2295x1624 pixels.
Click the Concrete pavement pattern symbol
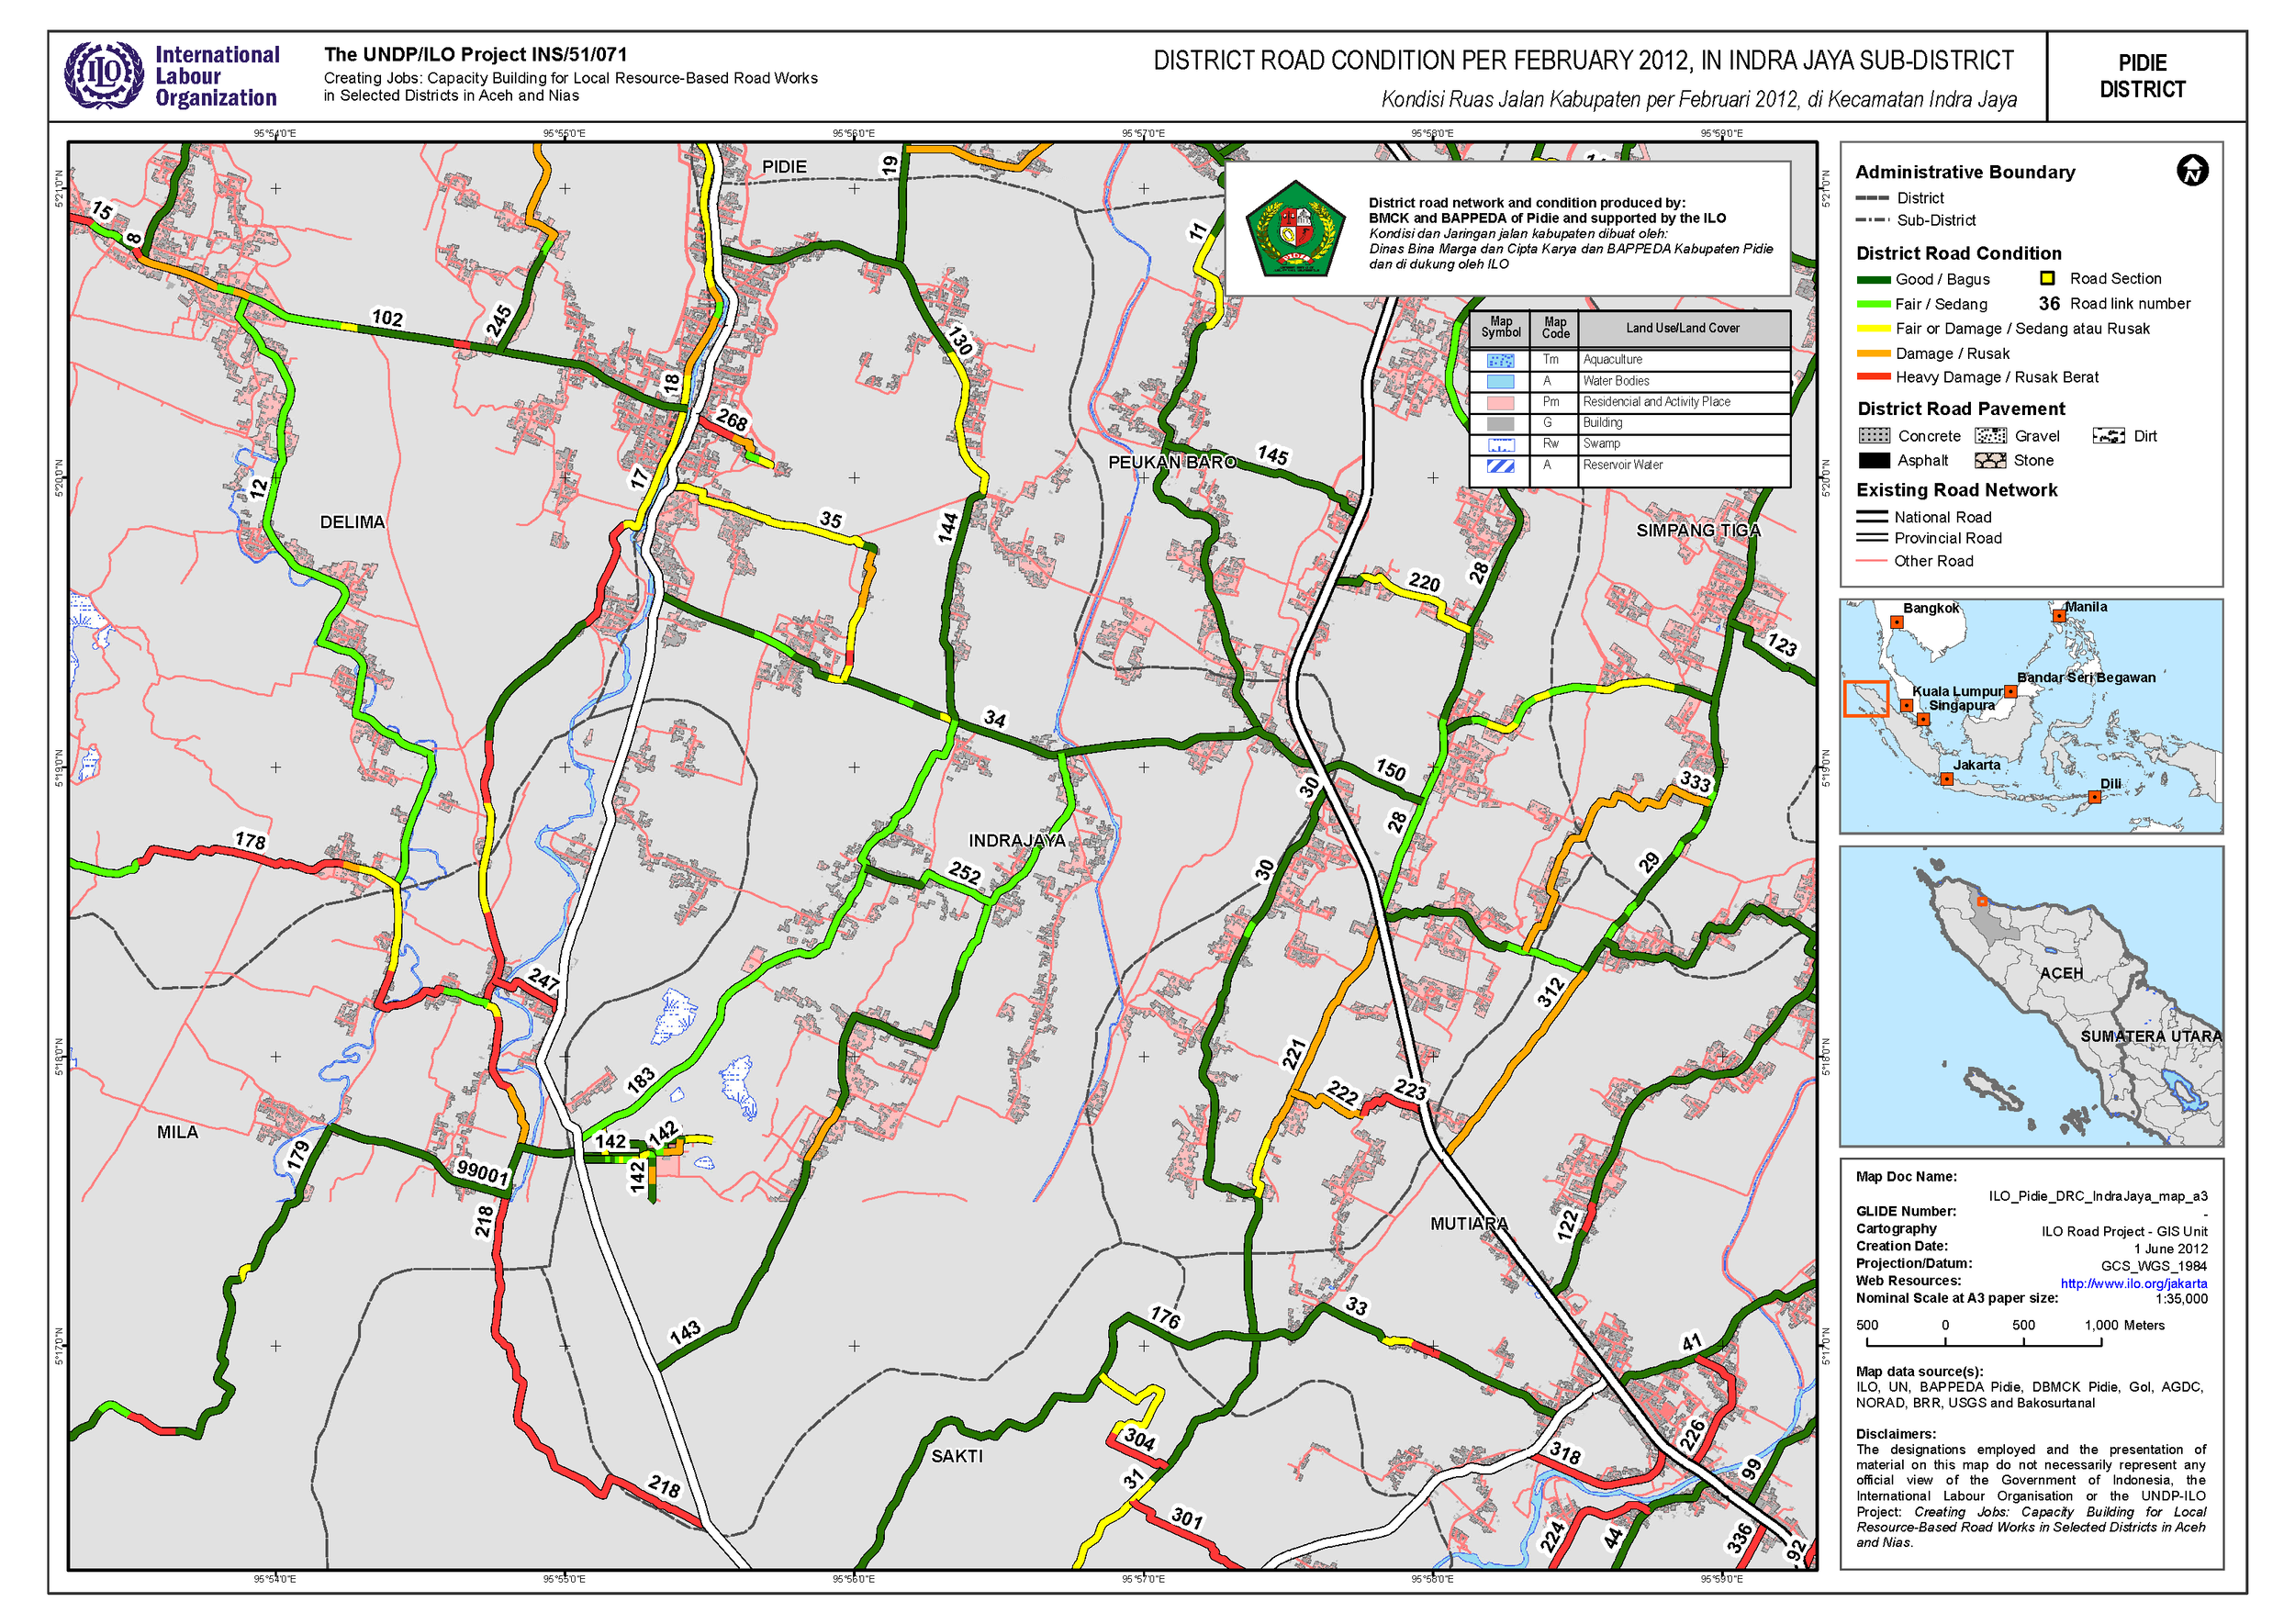pos(1873,436)
